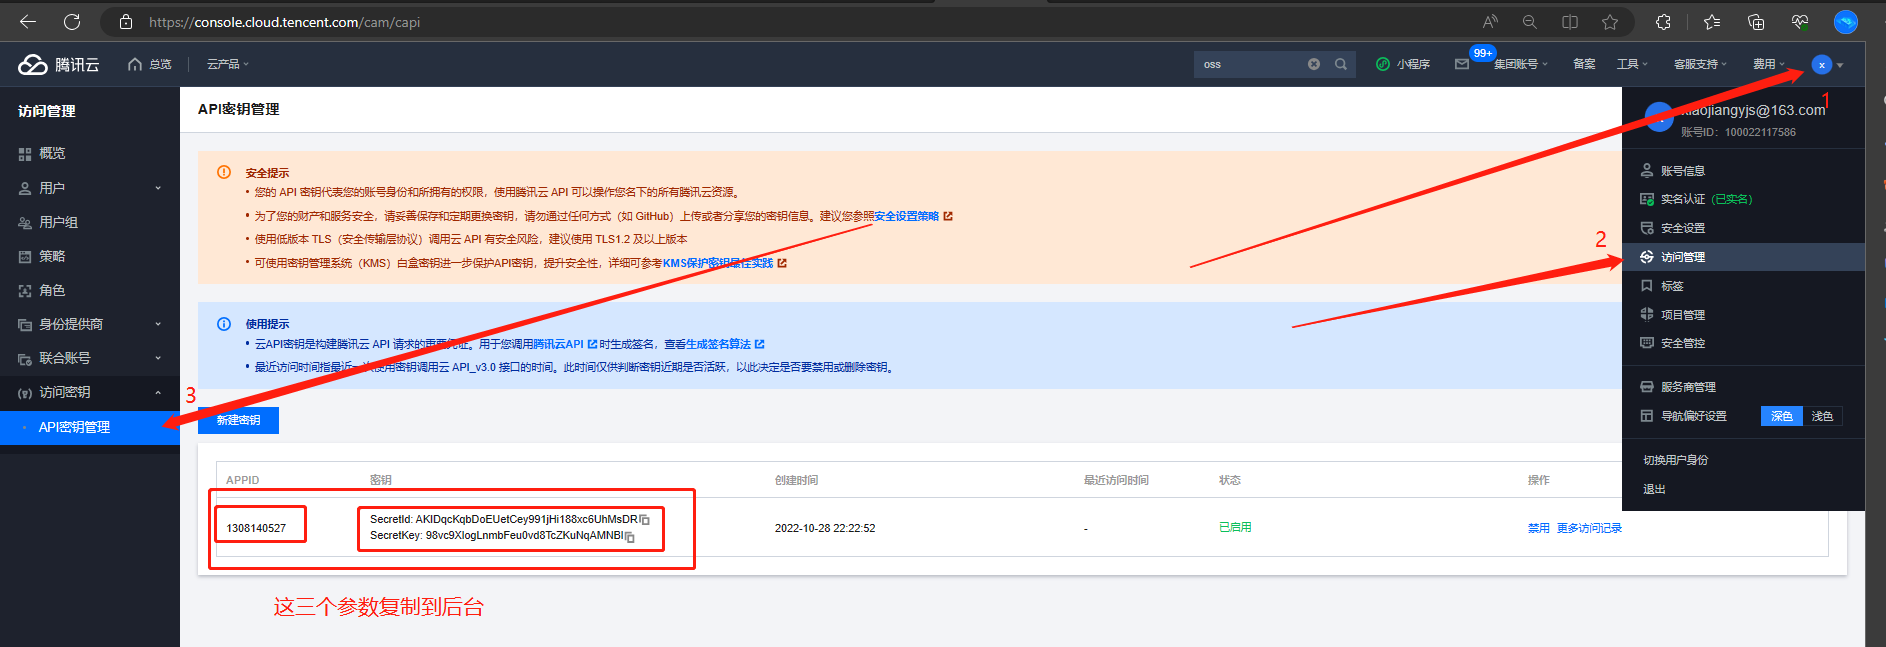Click 新建密钥 button
The image size is (1886, 647).
click(238, 420)
